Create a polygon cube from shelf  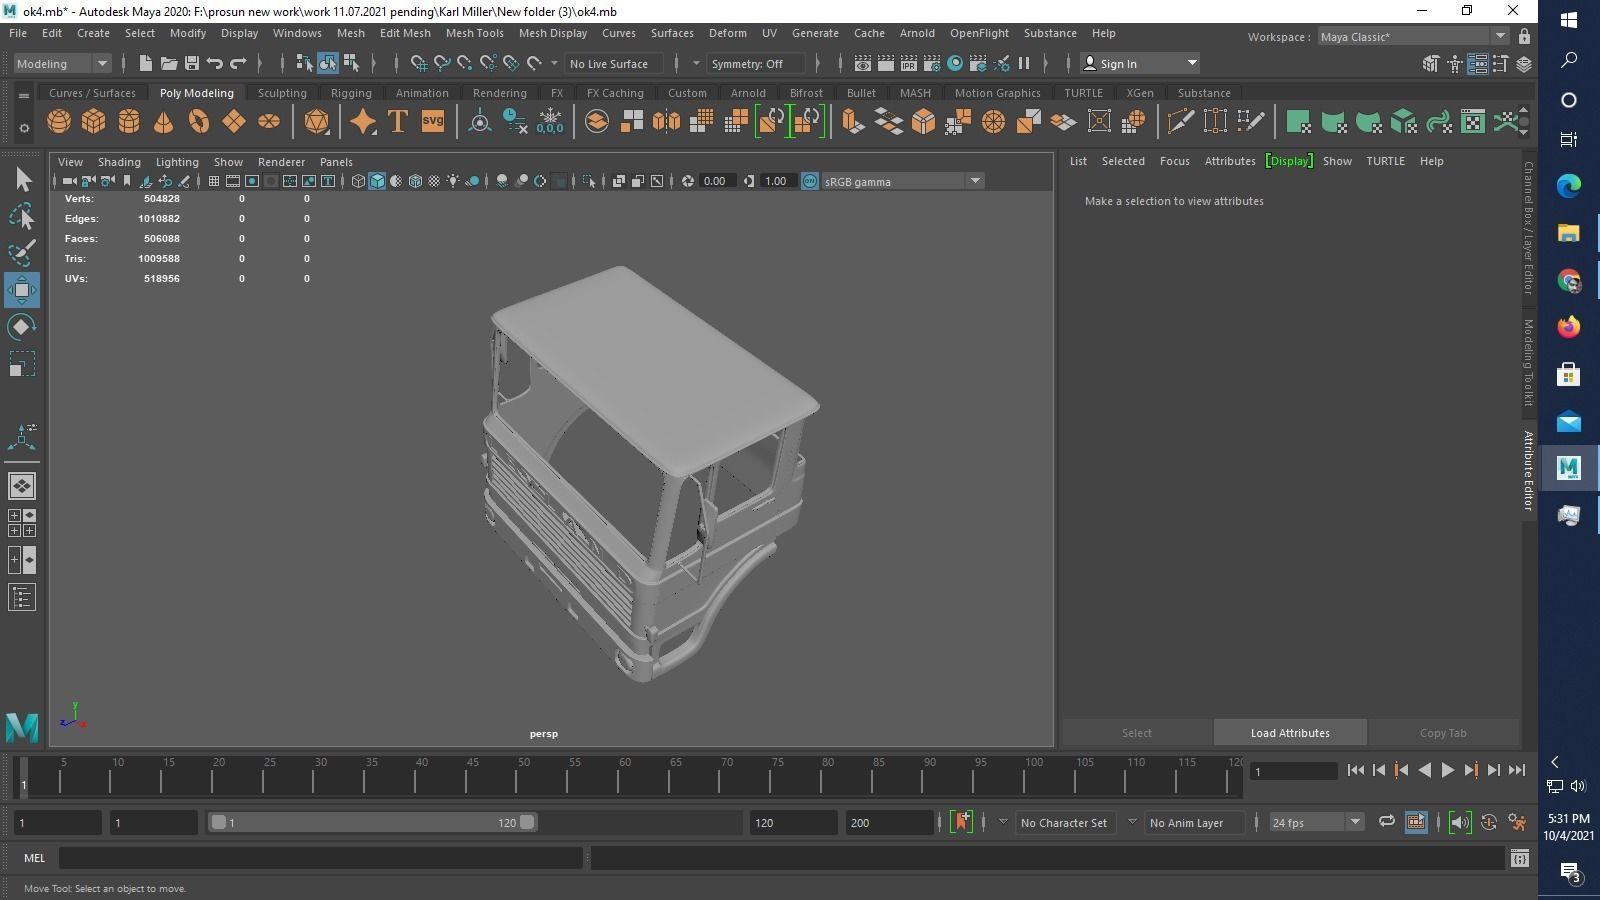(x=94, y=122)
